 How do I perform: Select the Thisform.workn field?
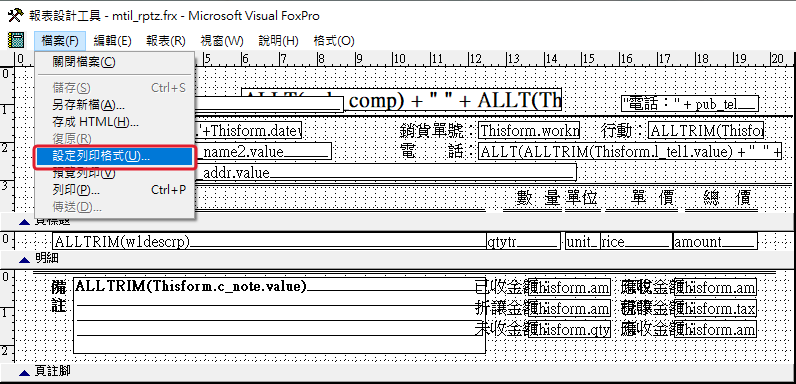point(529,131)
